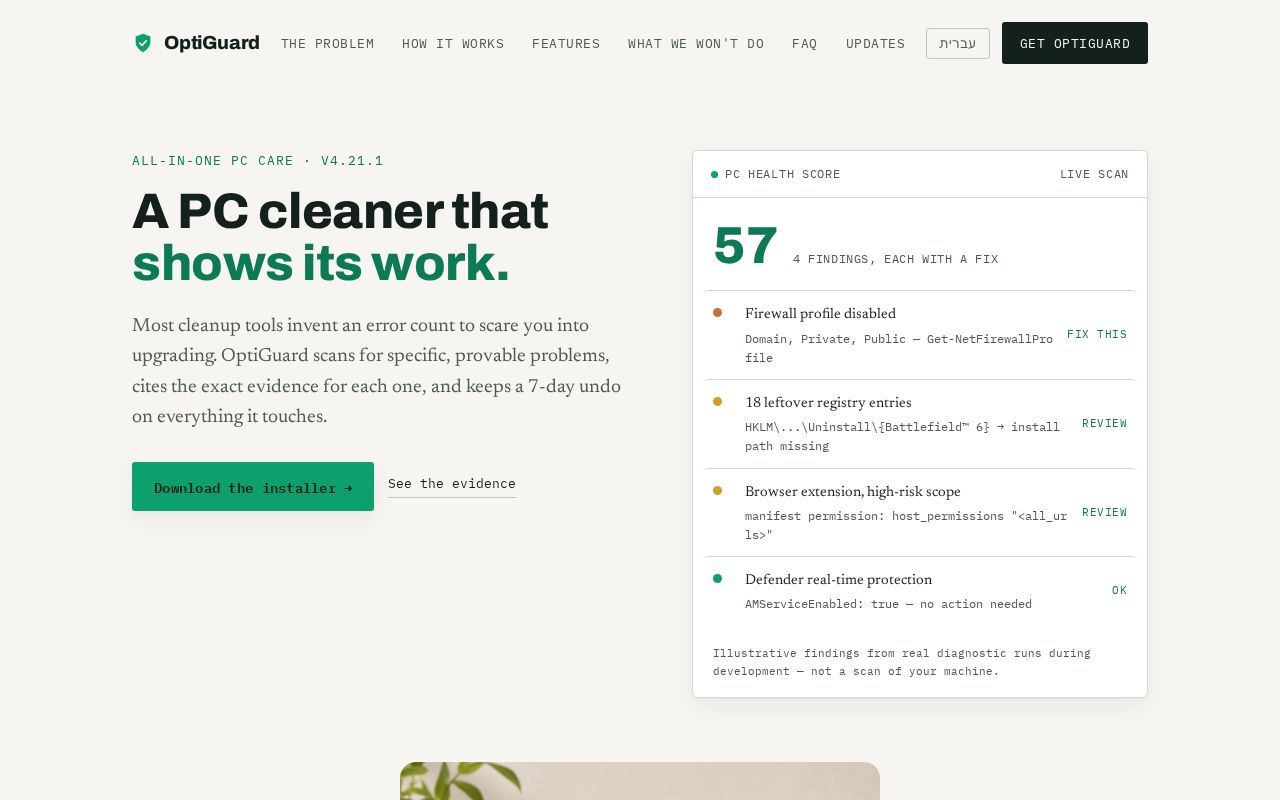Click OK status for Defender protection
The width and height of the screenshot is (1280, 800).
tap(1119, 591)
